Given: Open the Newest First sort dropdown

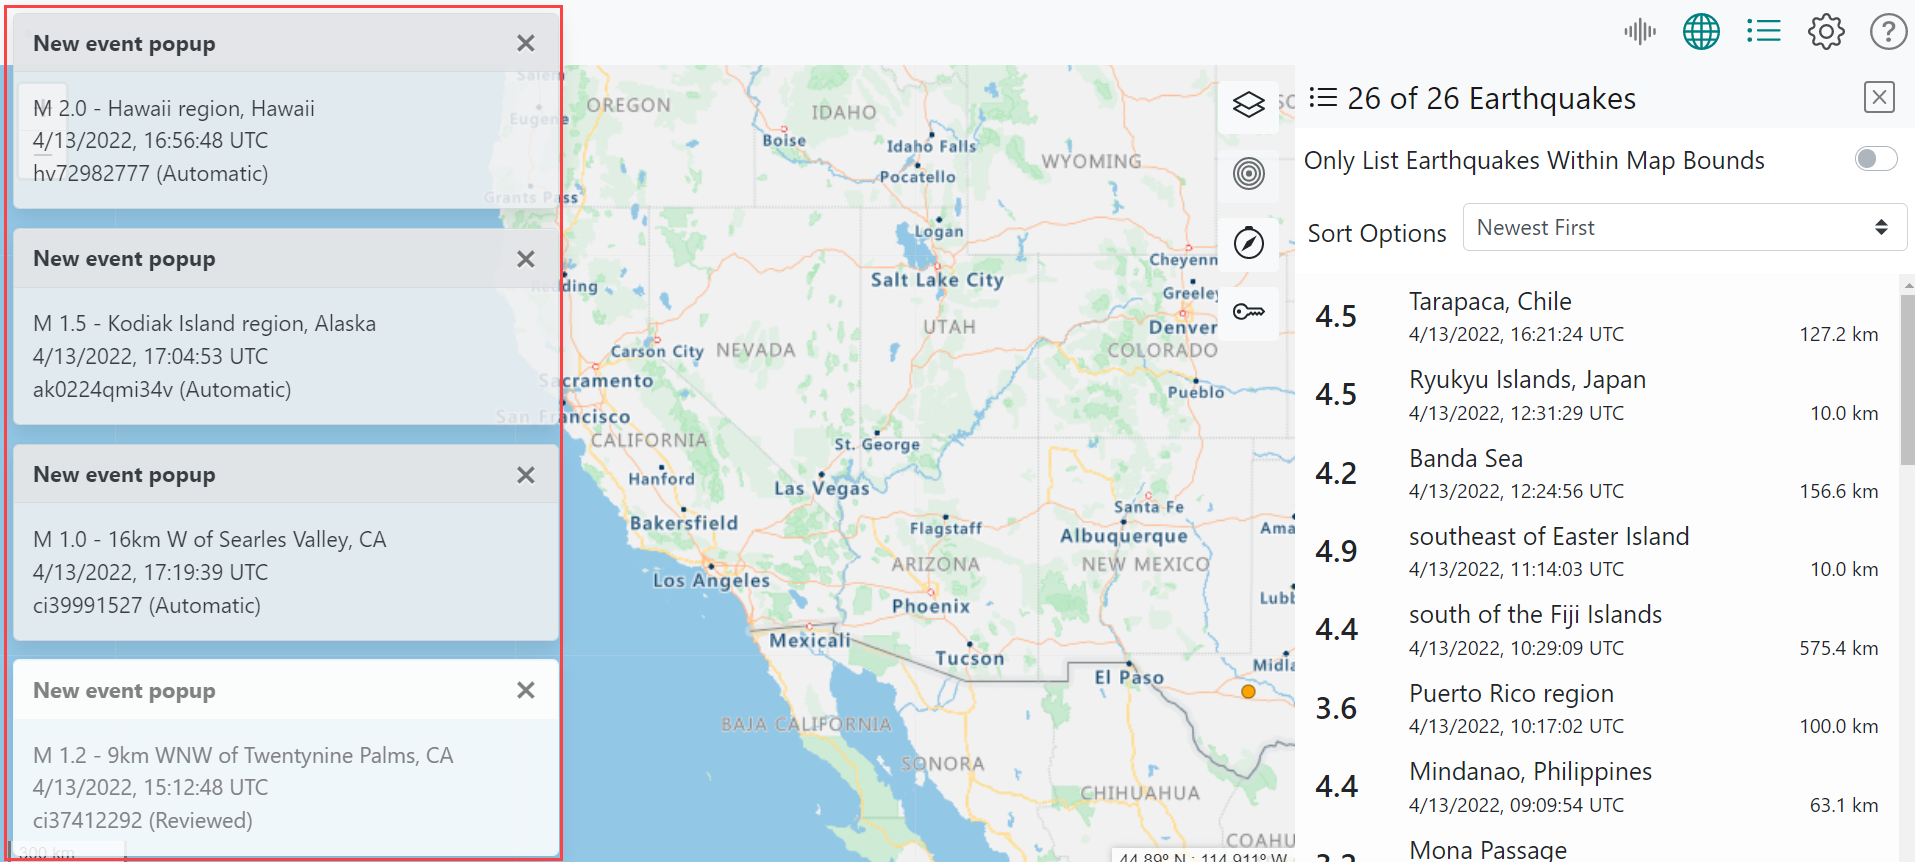Looking at the screenshot, I should pyautogui.click(x=1684, y=228).
